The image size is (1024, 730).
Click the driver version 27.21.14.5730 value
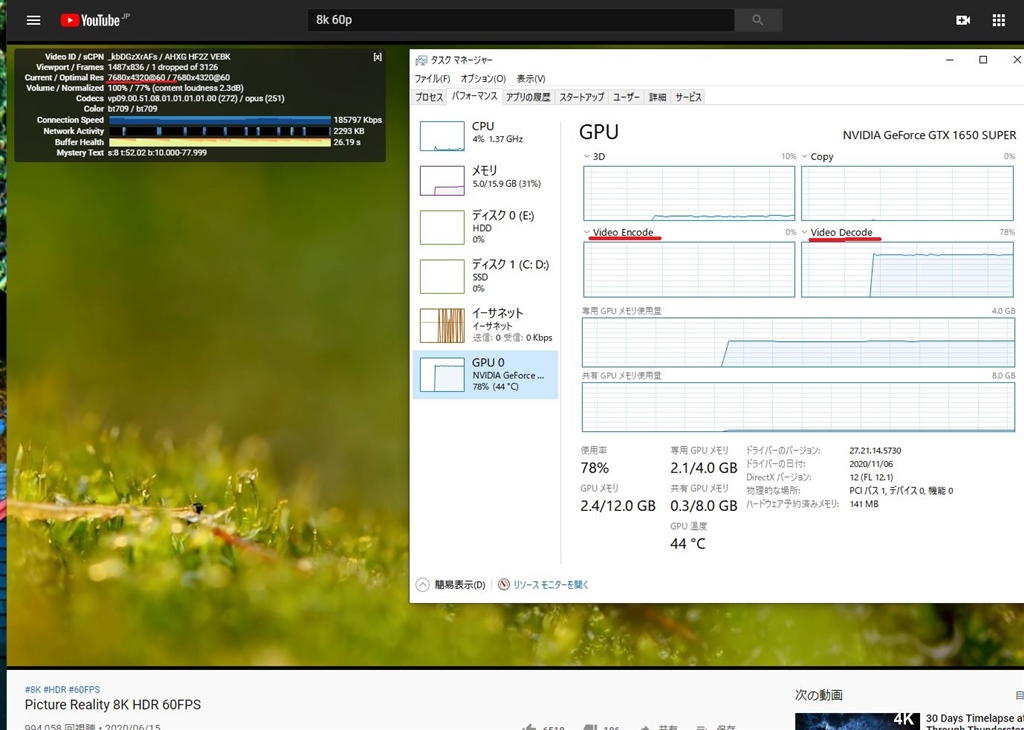pos(875,451)
